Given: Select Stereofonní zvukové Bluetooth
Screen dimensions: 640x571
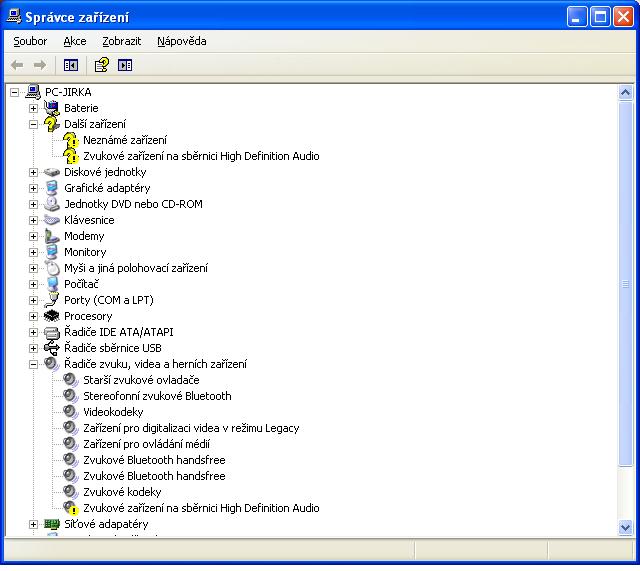Looking at the screenshot, I should pos(157,396).
